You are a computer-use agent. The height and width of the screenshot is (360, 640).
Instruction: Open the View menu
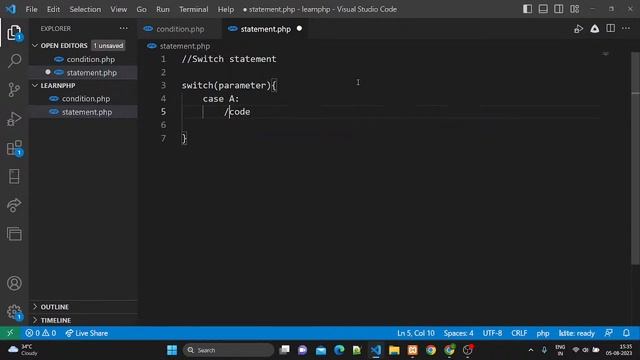pos(118,9)
